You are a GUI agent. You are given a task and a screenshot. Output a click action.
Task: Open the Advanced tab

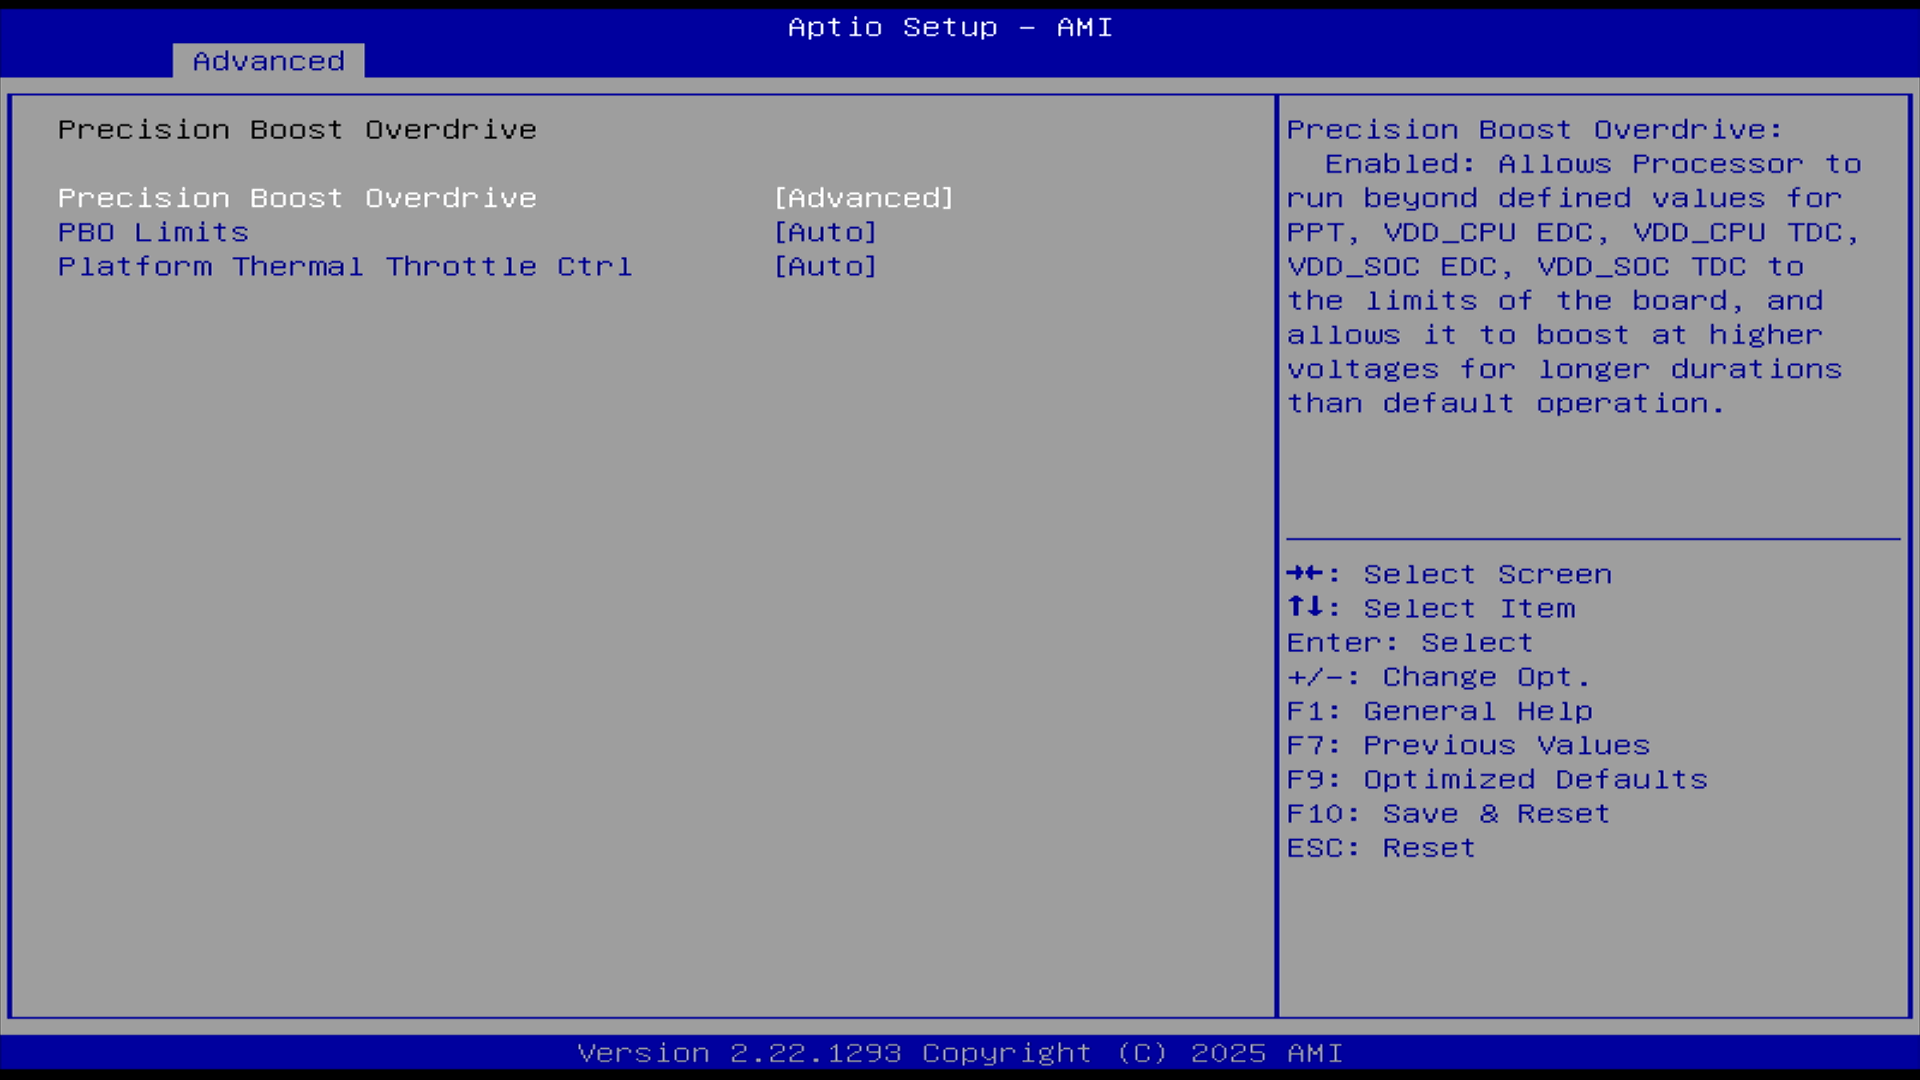click(x=268, y=61)
